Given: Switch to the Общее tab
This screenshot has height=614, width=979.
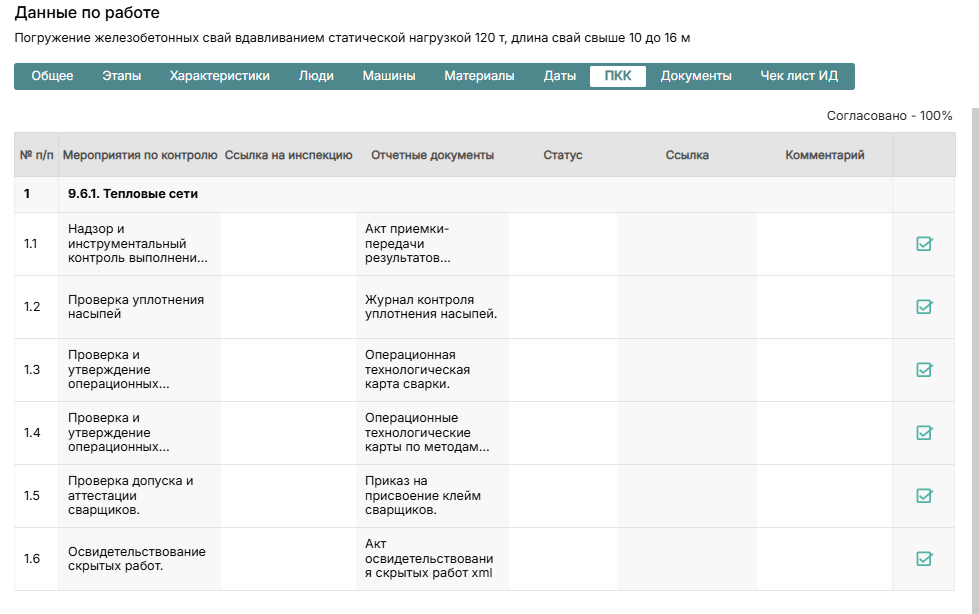Looking at the screenshot, I should click(52, 76).
